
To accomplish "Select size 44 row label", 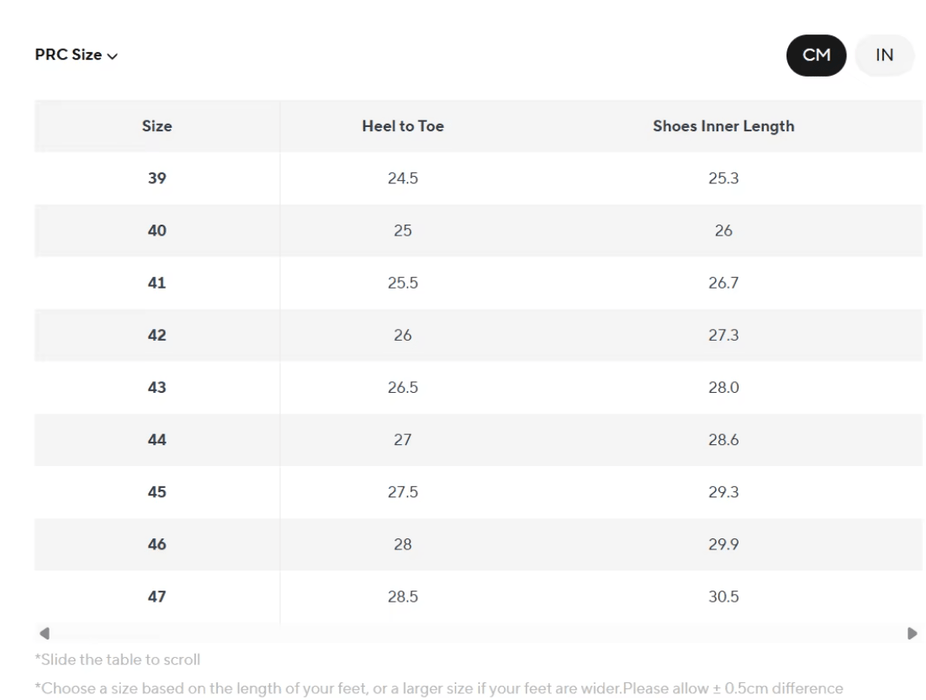I will (157, 439).
